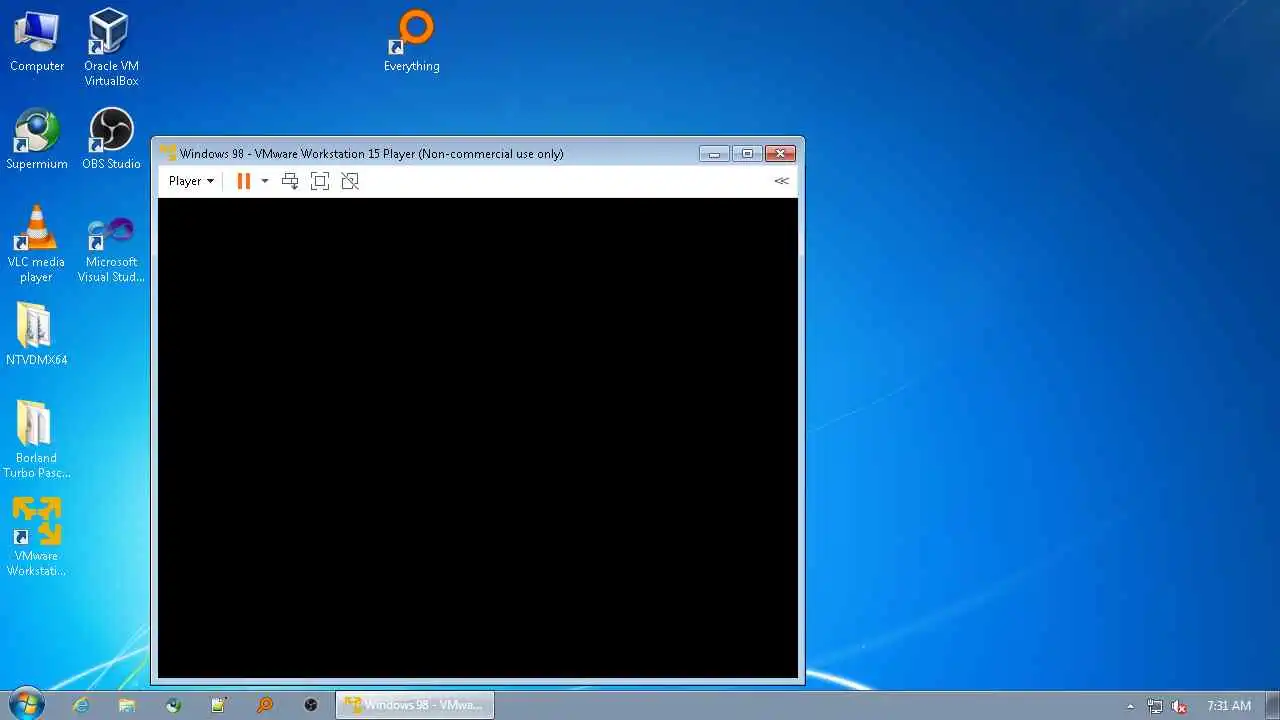This screenshot has height=720, width=1280.
Task: Show hidden system tray icons arrow
Action: (x=1131, y=706)
